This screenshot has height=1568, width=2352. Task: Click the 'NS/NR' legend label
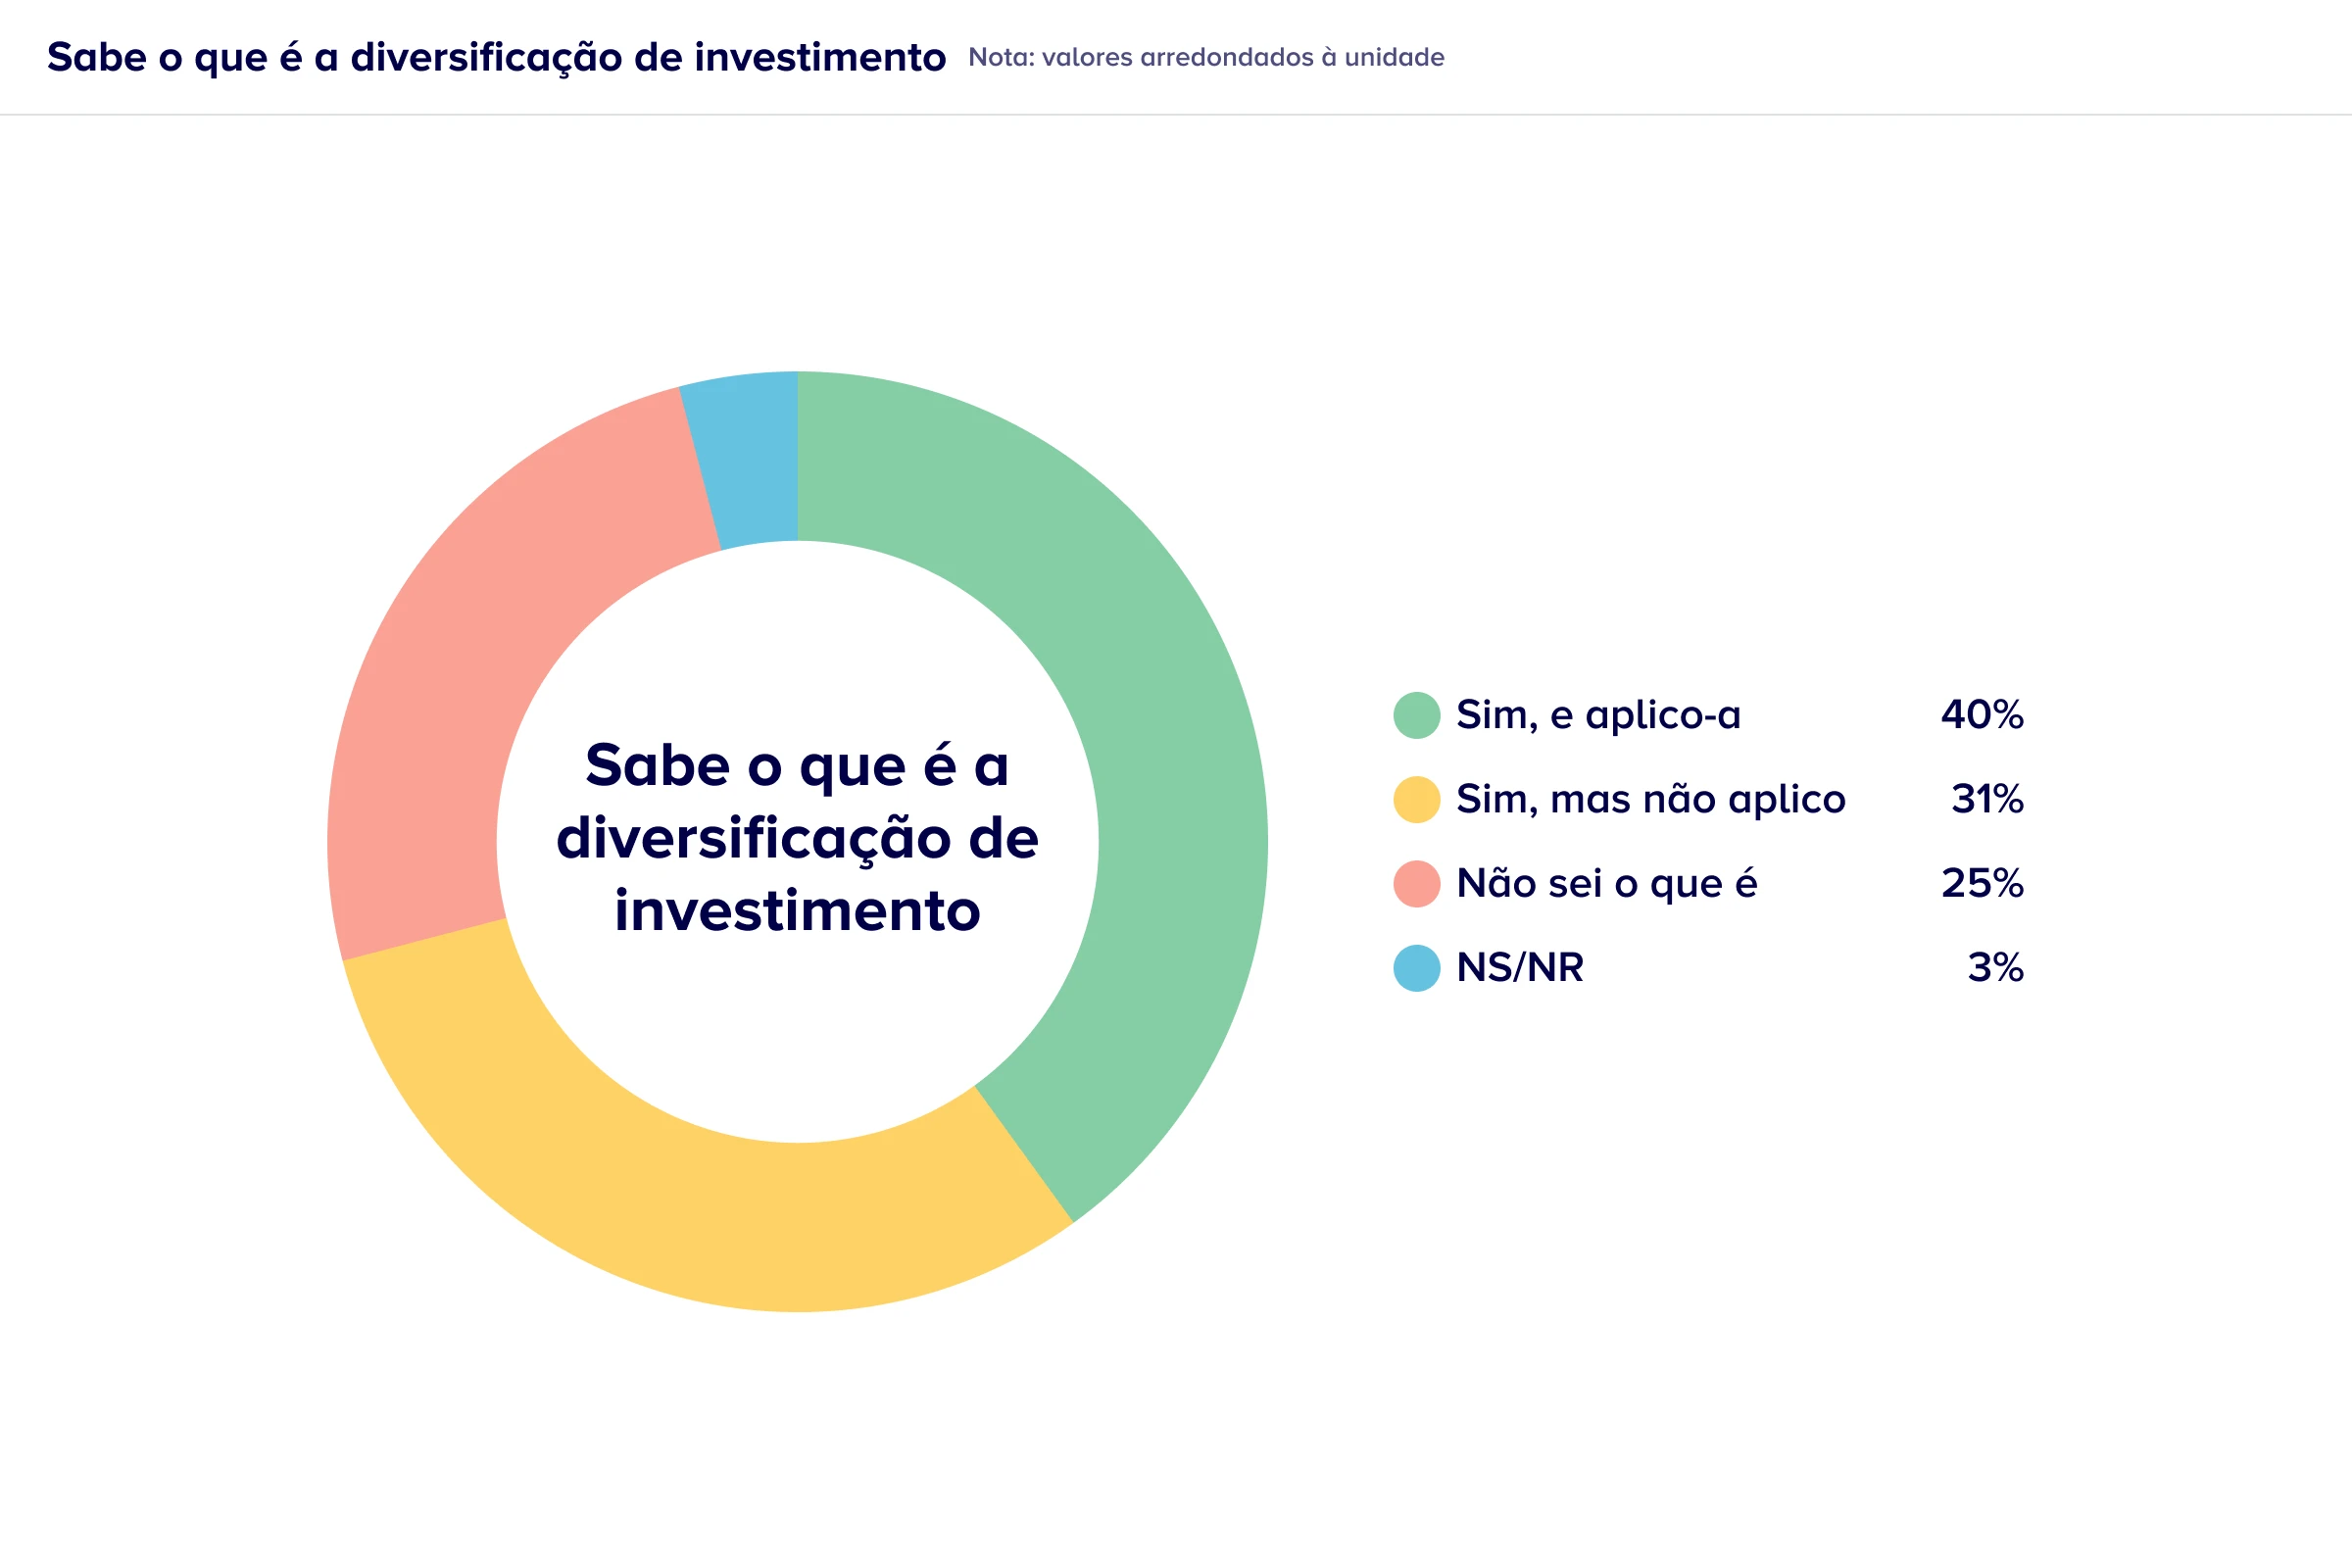point(1520,967)
